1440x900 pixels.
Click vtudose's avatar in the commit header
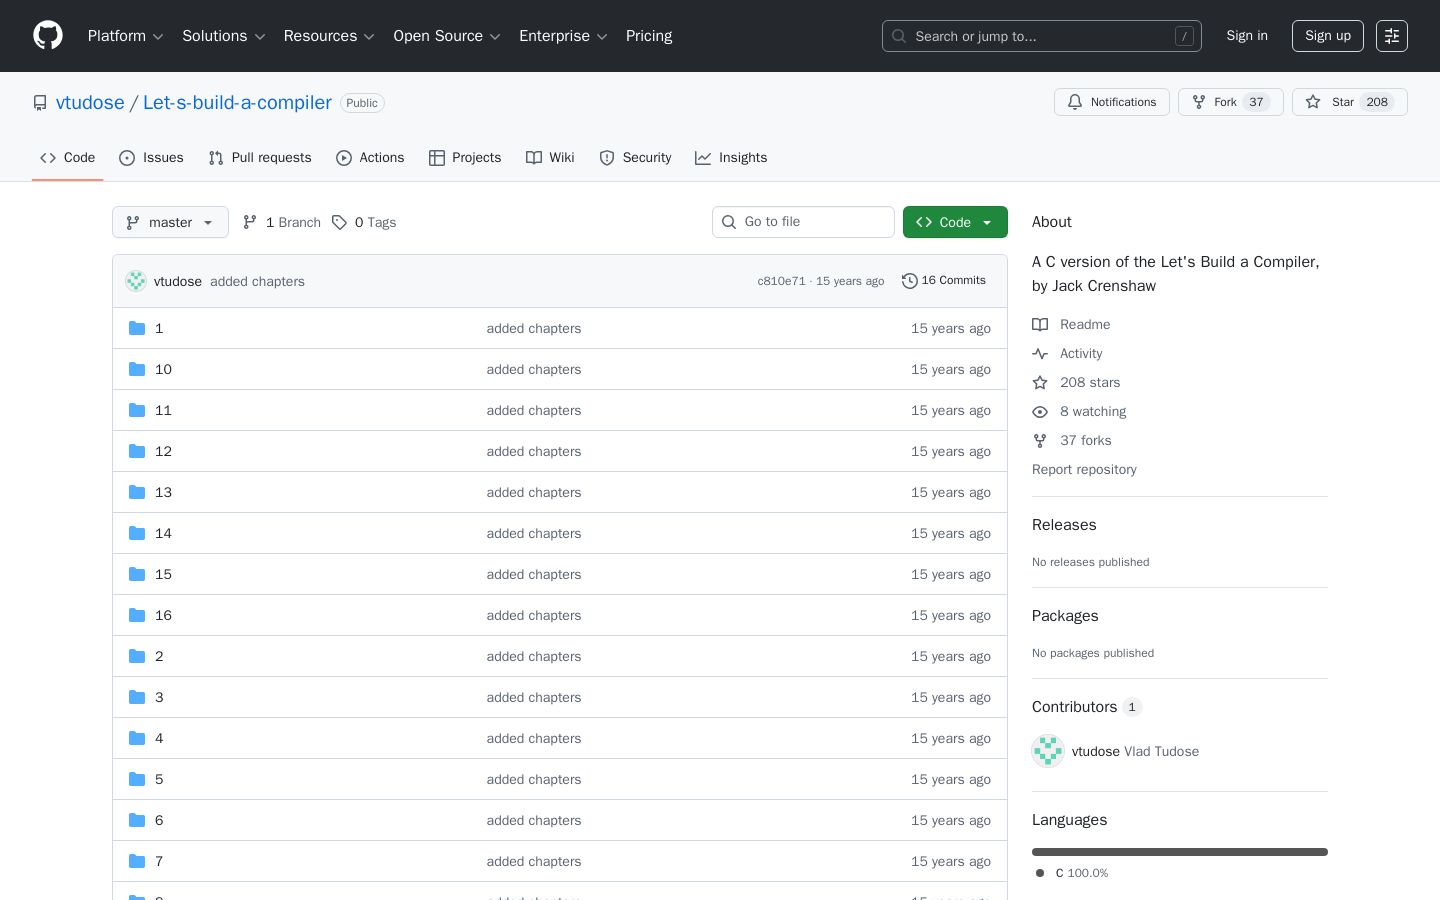click(x=136, y=281)
